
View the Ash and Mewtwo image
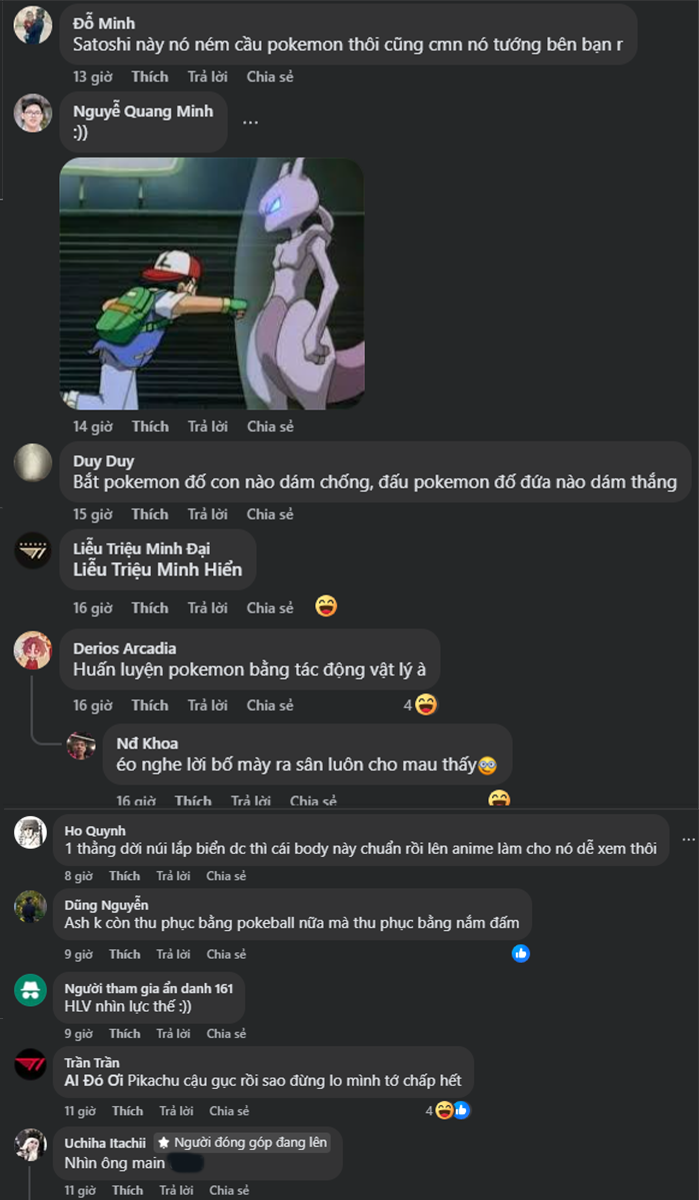click(x=212, y=283)
